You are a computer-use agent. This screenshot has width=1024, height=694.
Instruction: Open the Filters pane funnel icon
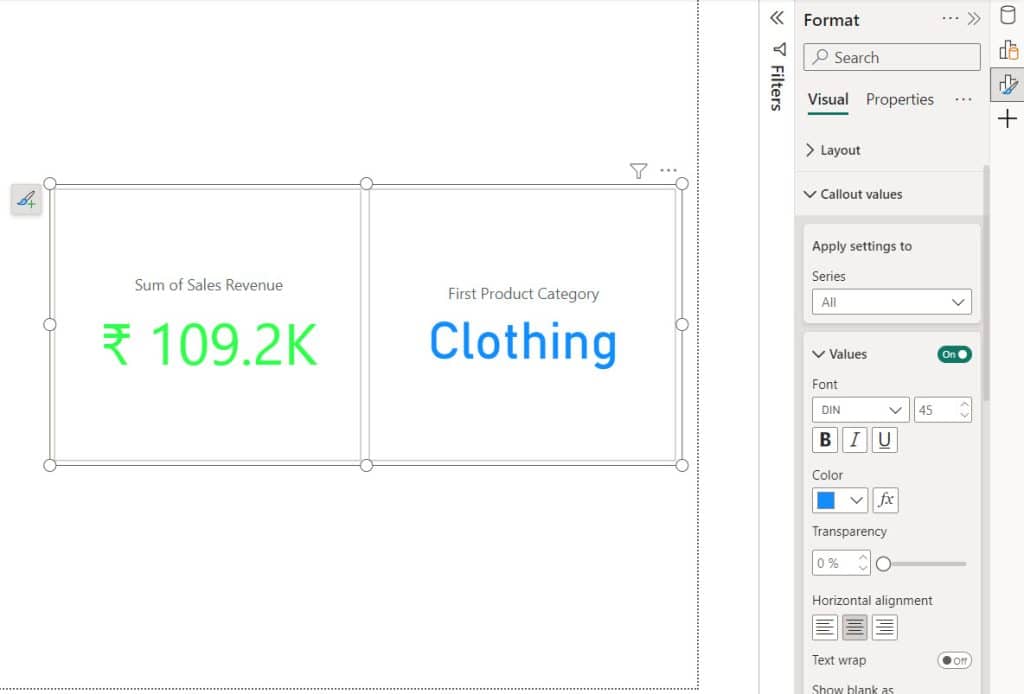coord(779,49)
